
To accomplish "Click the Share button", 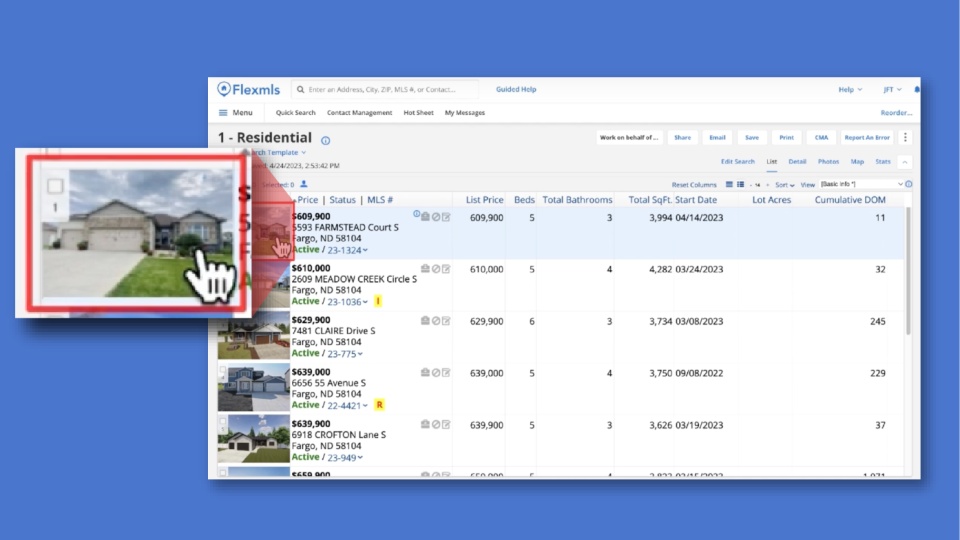I will pos(682,138).
